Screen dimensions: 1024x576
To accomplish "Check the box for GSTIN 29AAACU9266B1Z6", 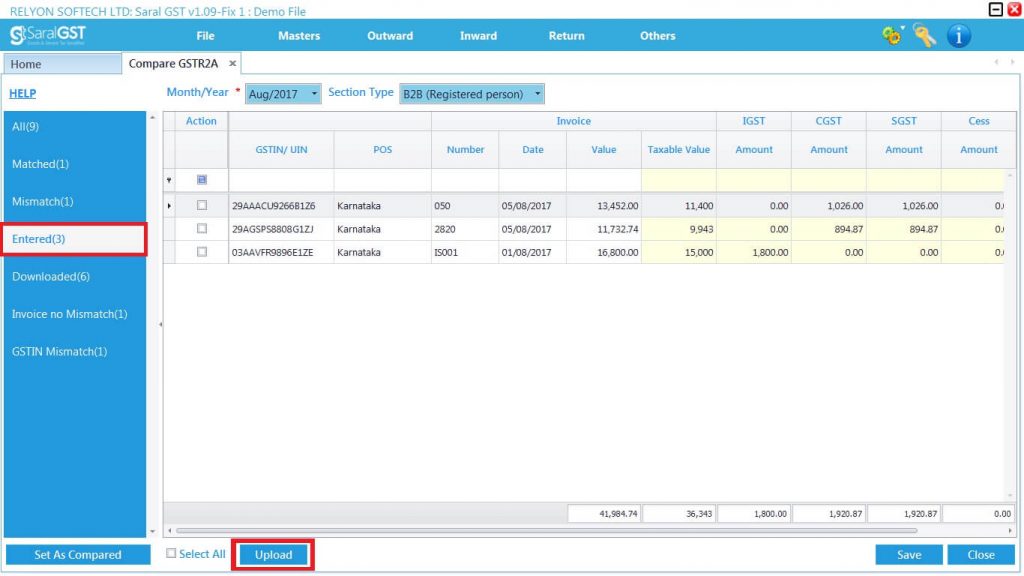I will tap(202, 205).
